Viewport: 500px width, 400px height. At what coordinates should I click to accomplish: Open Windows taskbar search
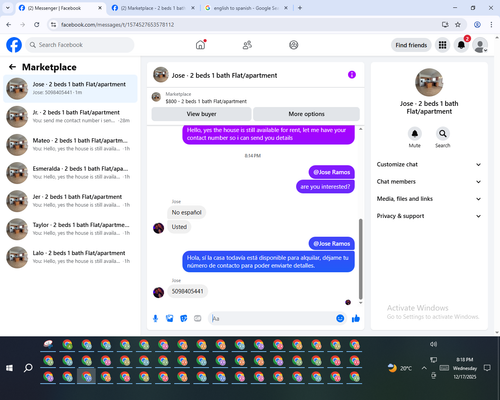click(28, 368)
